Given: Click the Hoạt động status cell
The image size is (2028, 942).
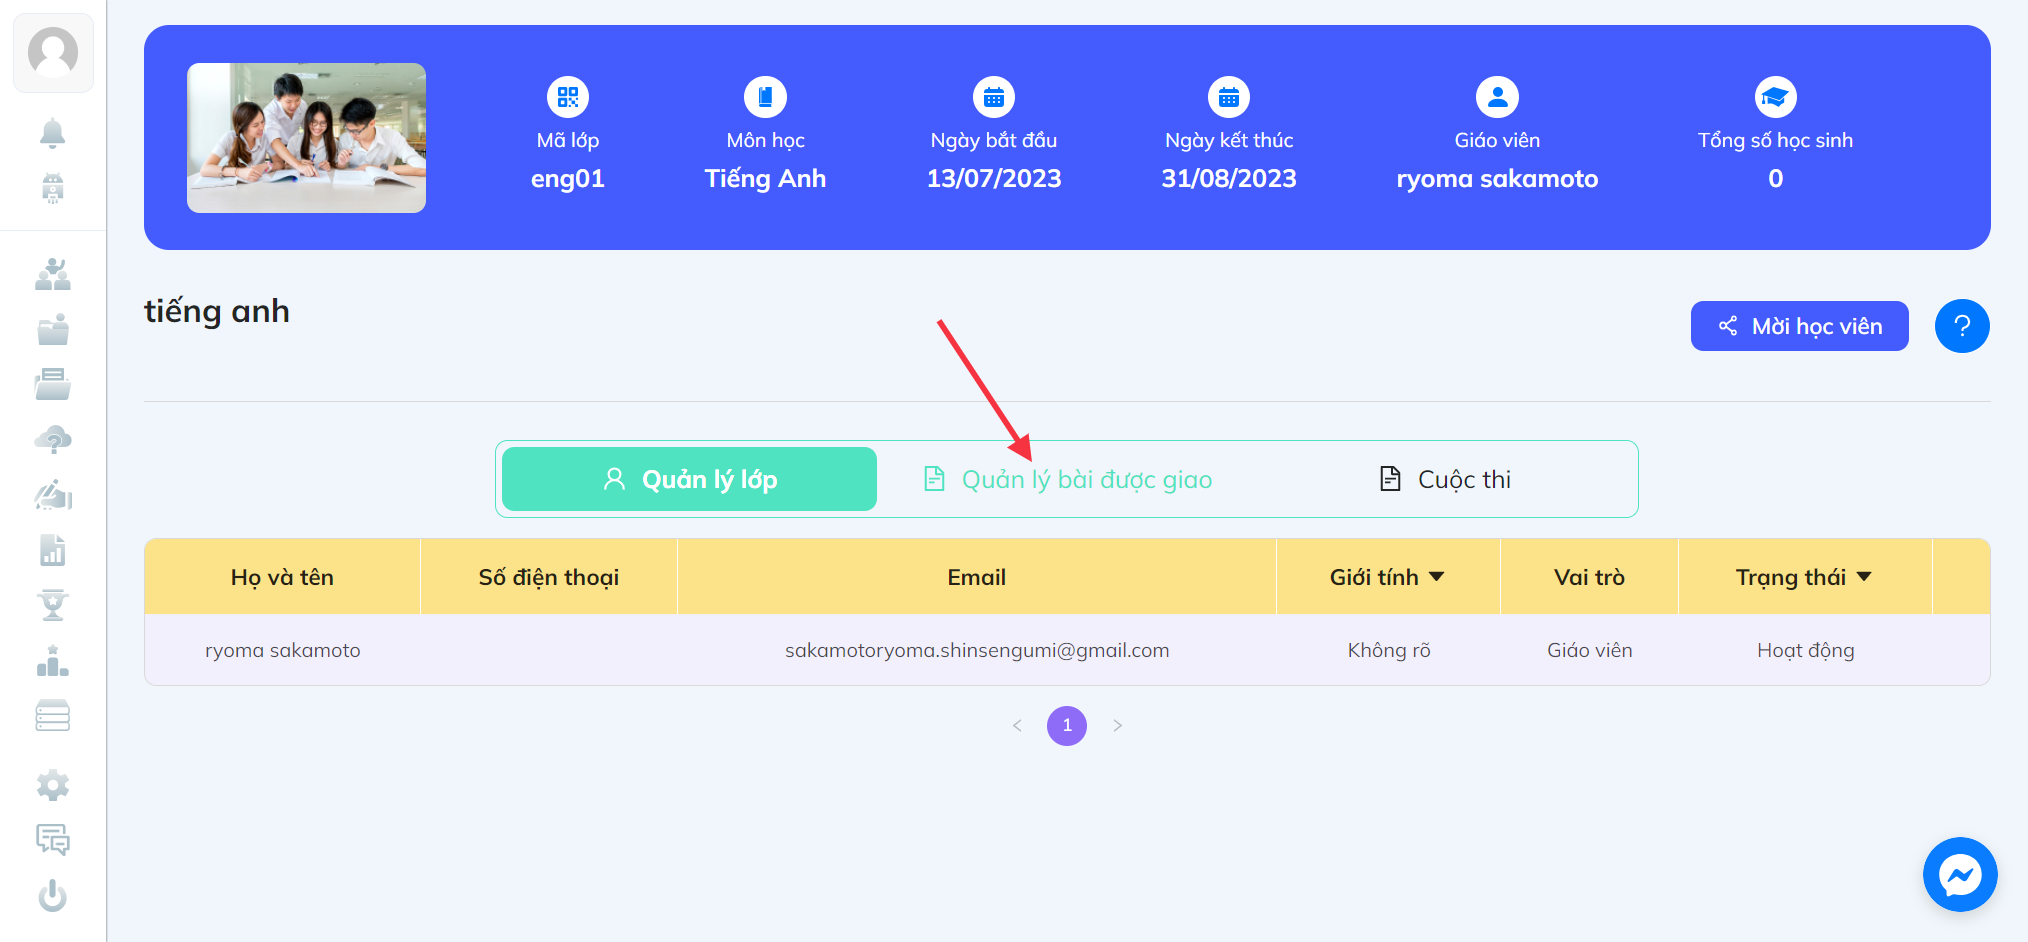Looking at the screenshot, I should point(1806,650).
